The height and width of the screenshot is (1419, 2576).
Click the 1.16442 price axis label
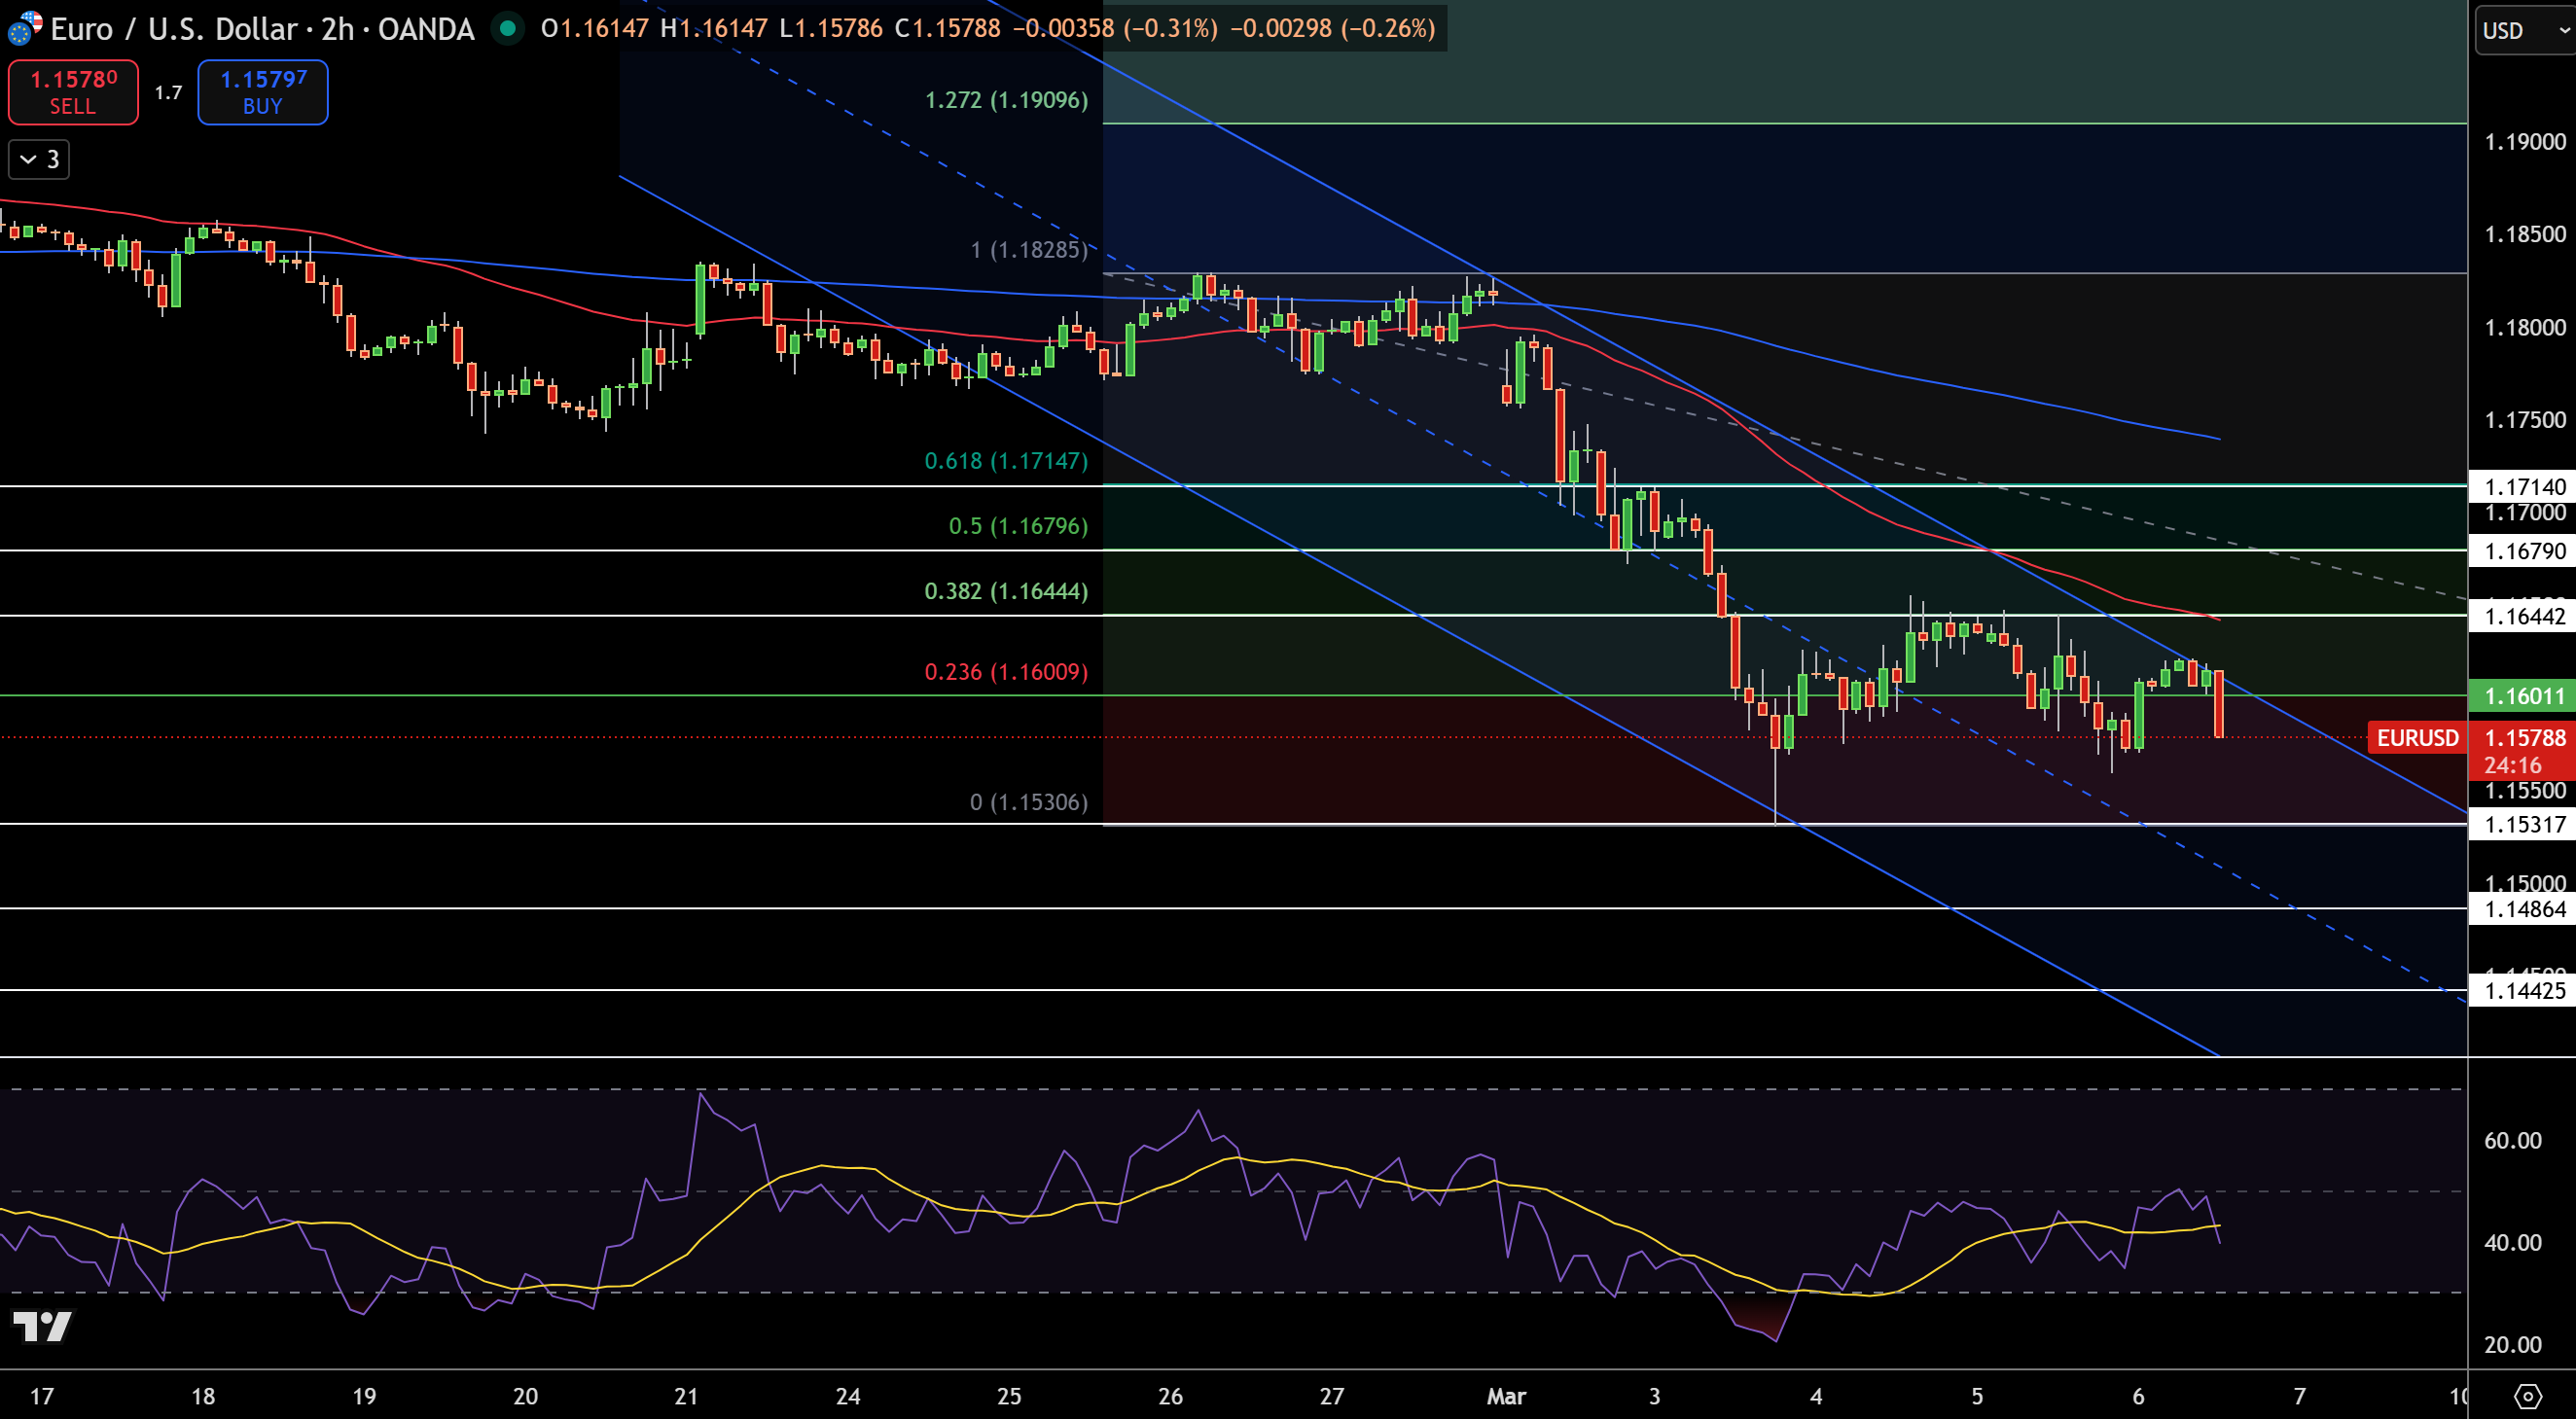pyautogui.click(x=2522, y=616)
